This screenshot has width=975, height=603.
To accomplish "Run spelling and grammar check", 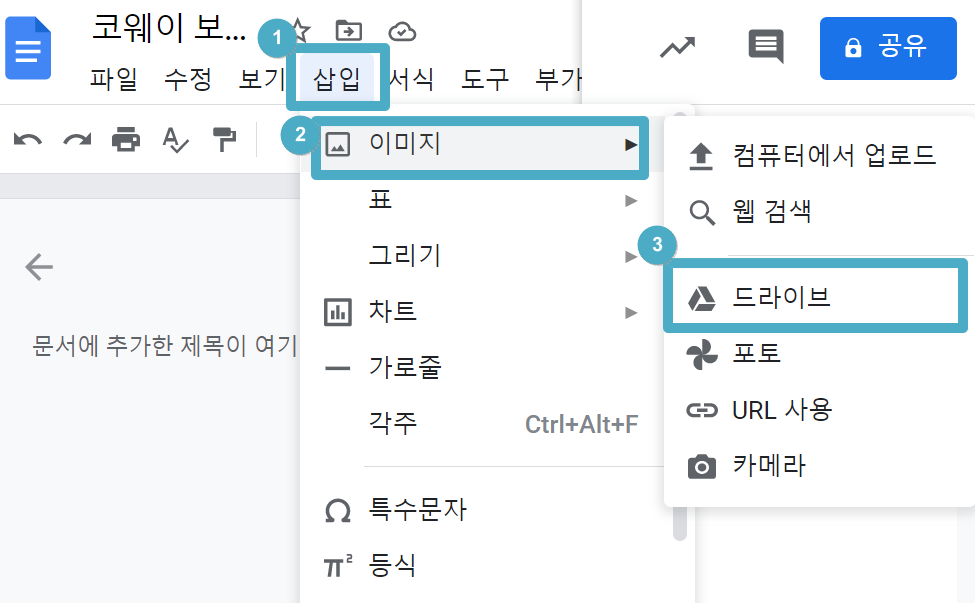I will pyautogui.click(x=175, y=140).
